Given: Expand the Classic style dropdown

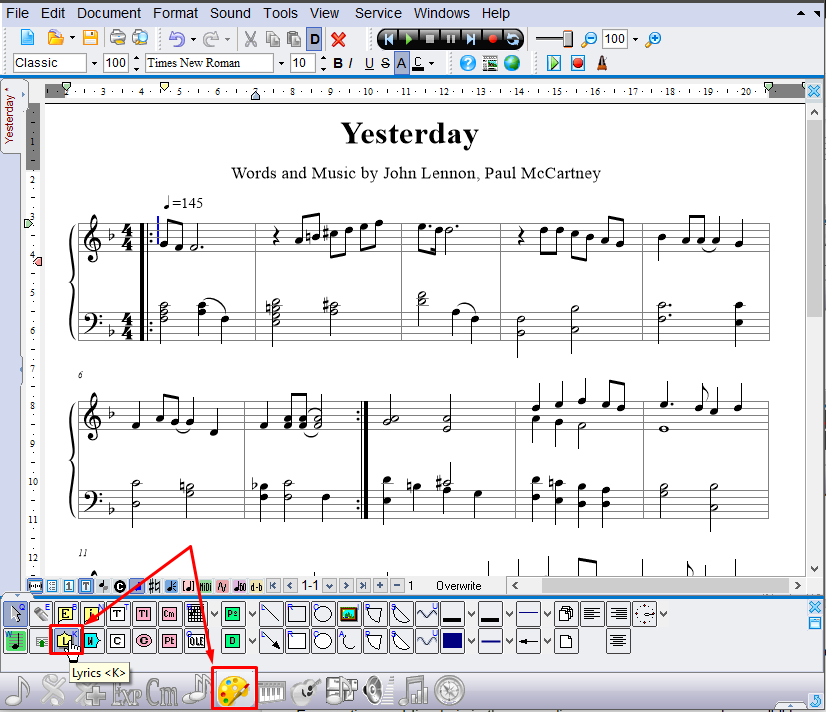Looking at the screenshot, I should point(94,64).
